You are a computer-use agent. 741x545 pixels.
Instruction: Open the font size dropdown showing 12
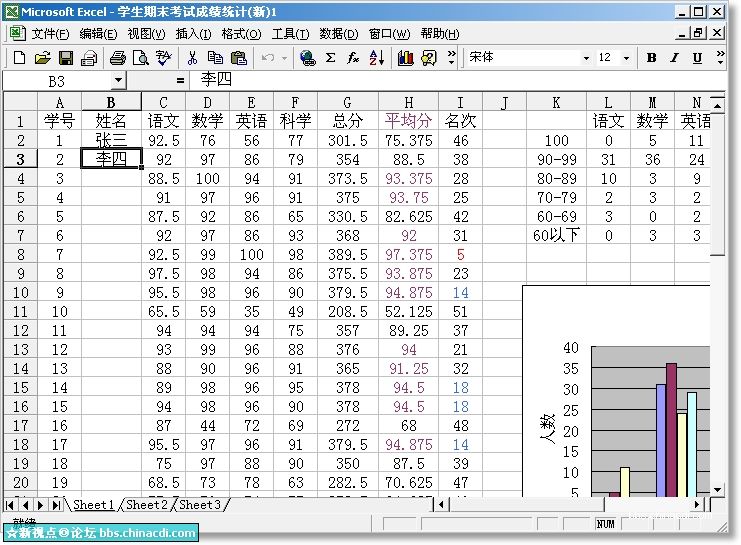click(629, 58)
